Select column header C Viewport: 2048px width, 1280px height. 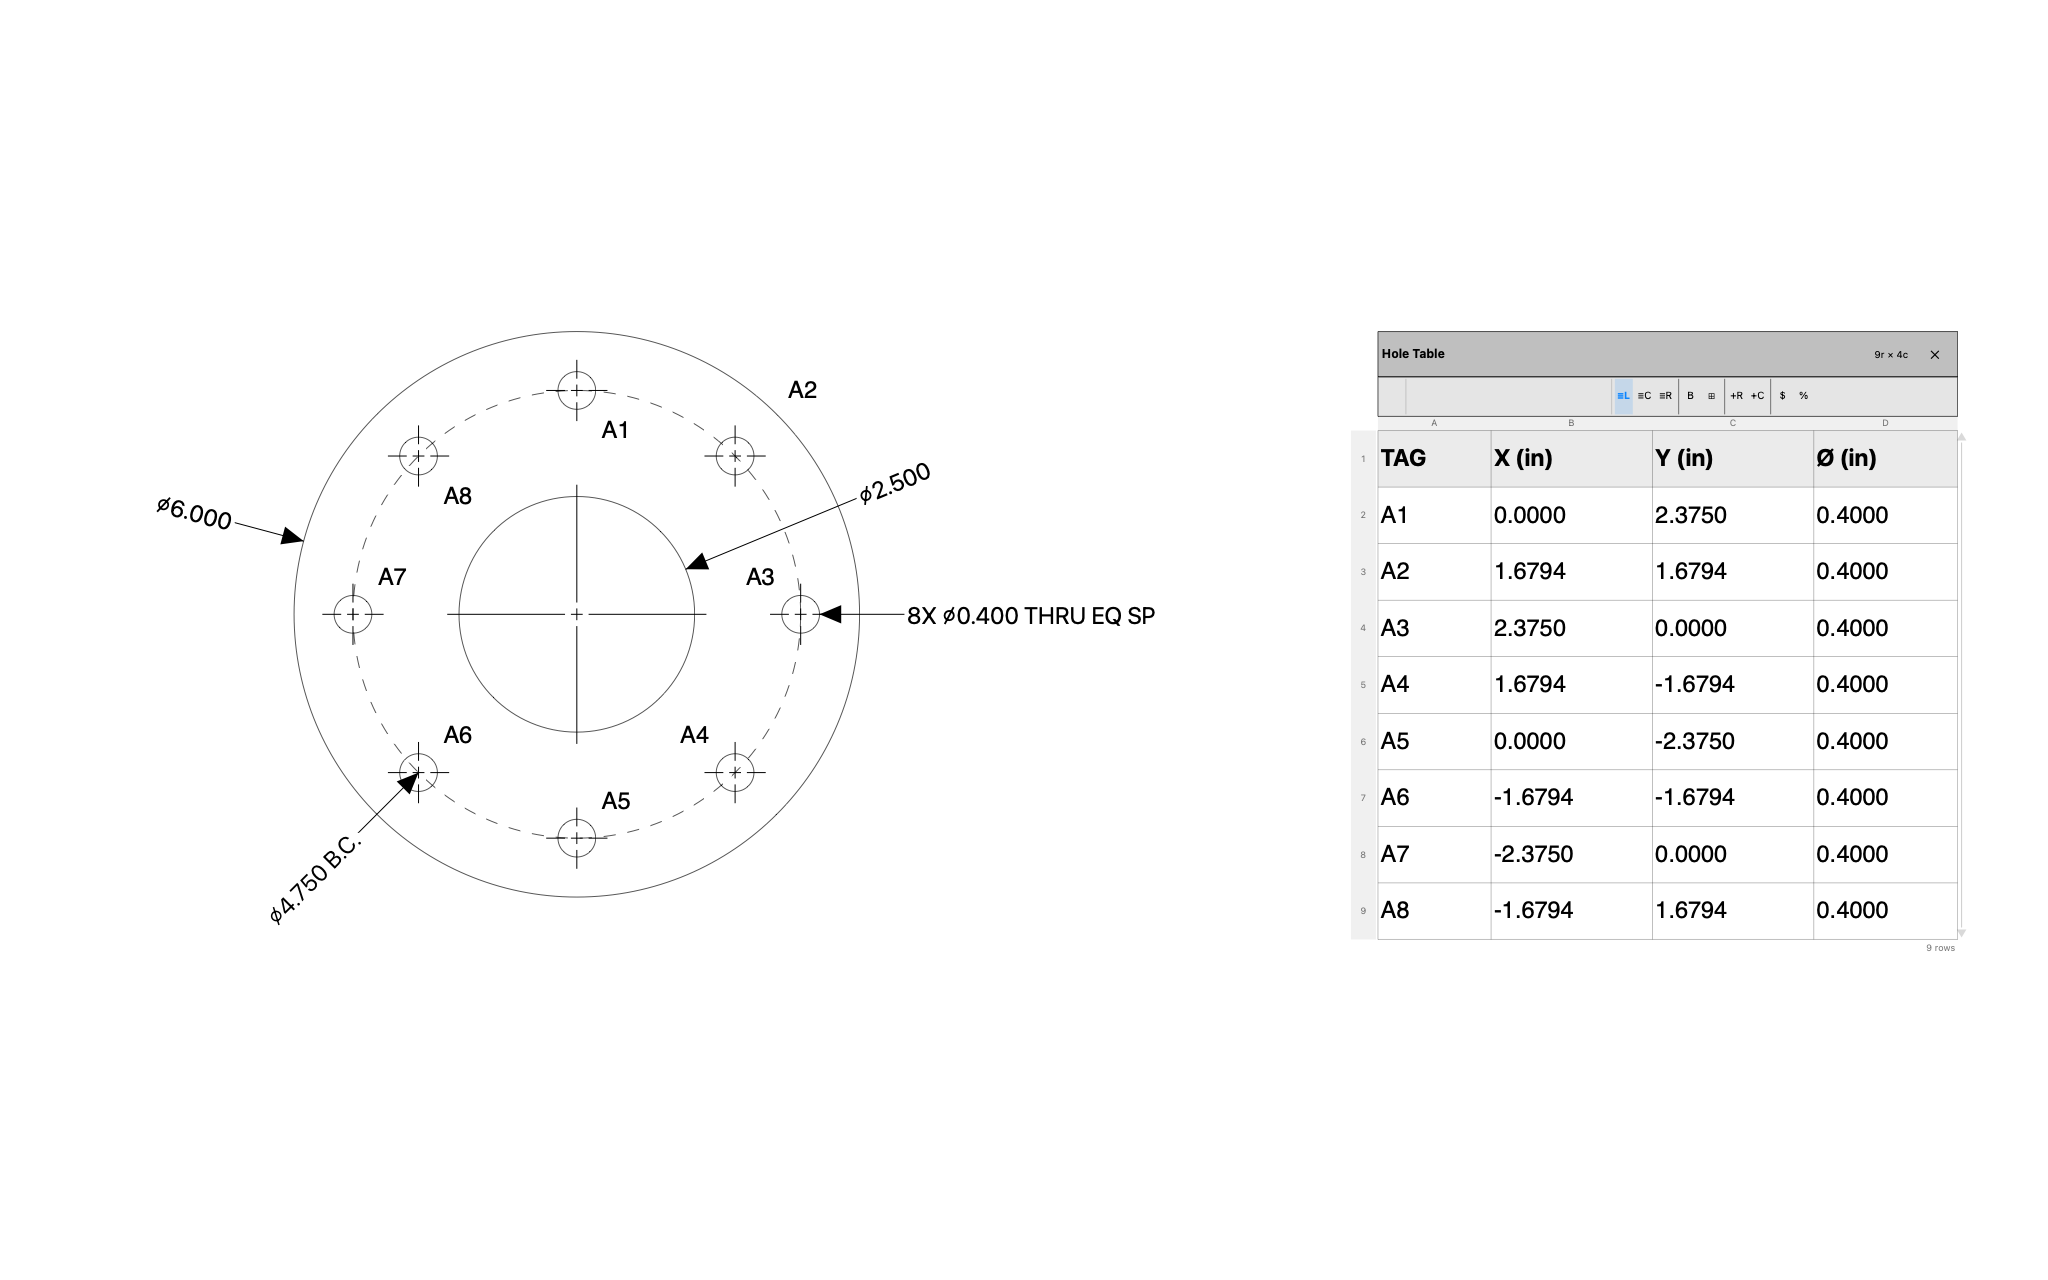(x=1732, y=423)
